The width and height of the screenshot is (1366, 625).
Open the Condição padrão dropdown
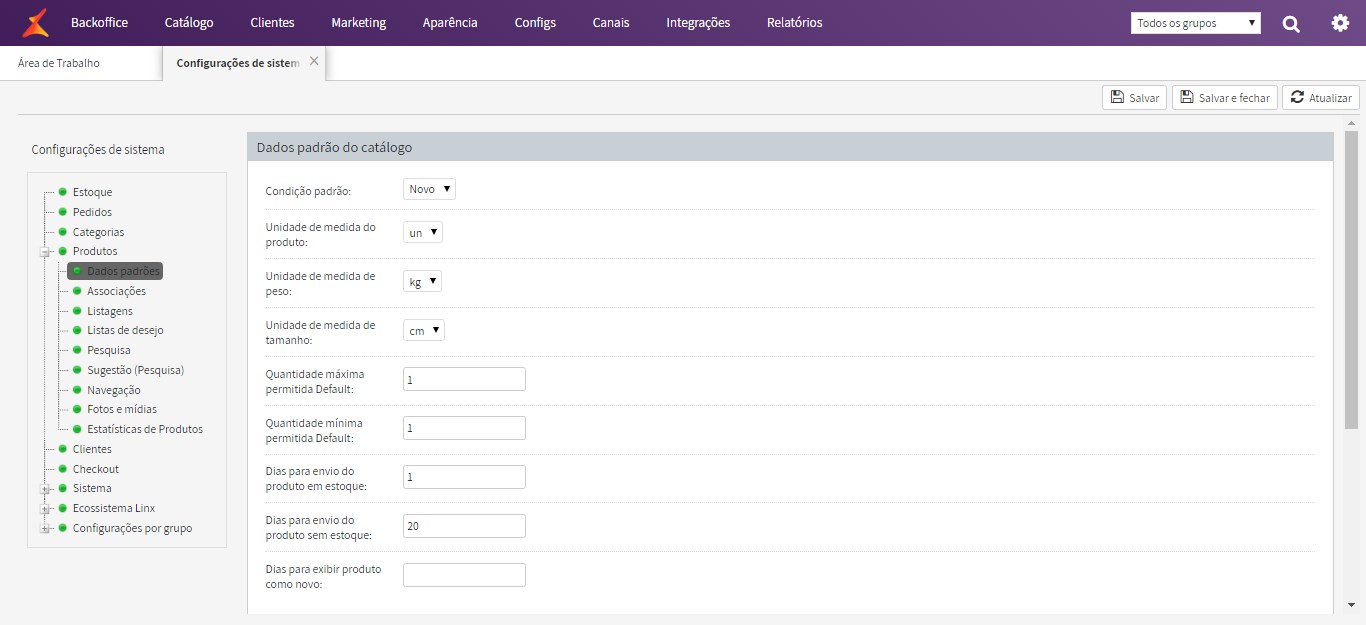coord(429,189)
